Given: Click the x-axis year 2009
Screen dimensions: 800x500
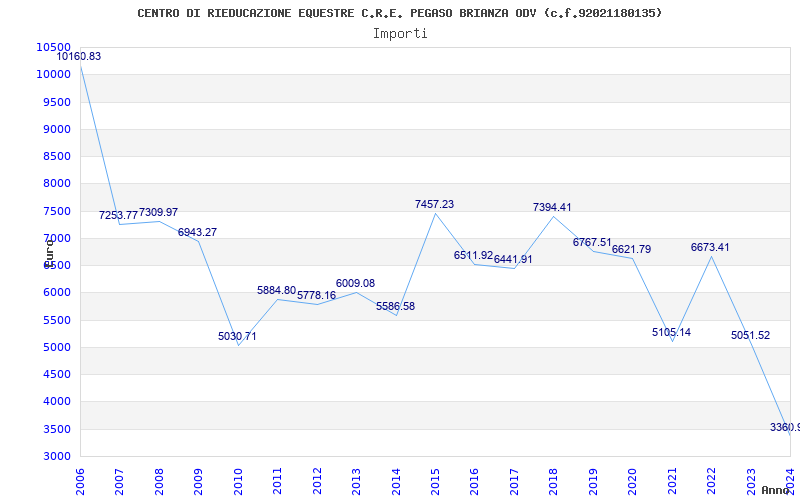Looking at the screenshot, I should pyautogui.click(x=198, y=482).
